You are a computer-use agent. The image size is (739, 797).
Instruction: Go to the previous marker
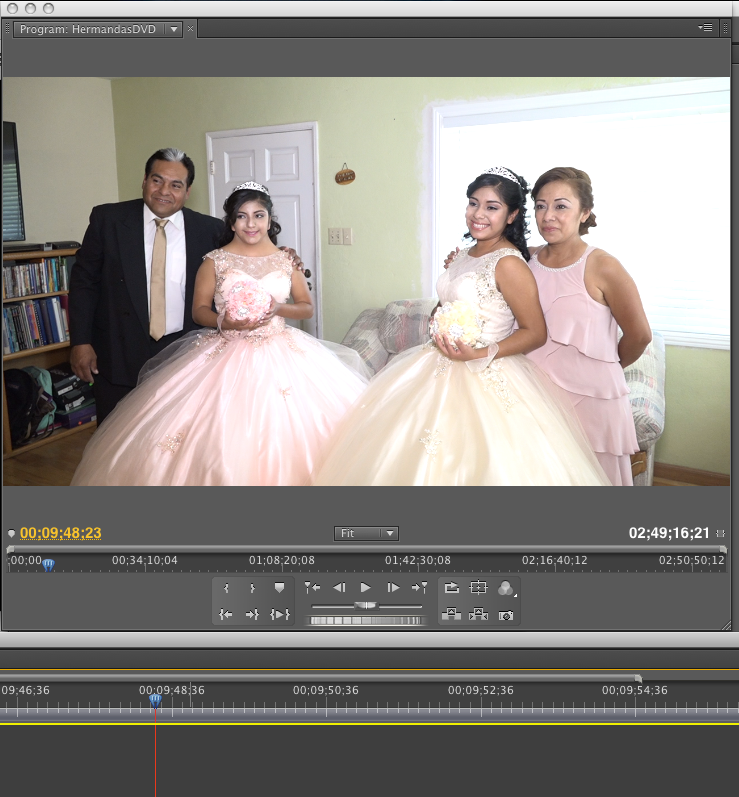[312, 588]
